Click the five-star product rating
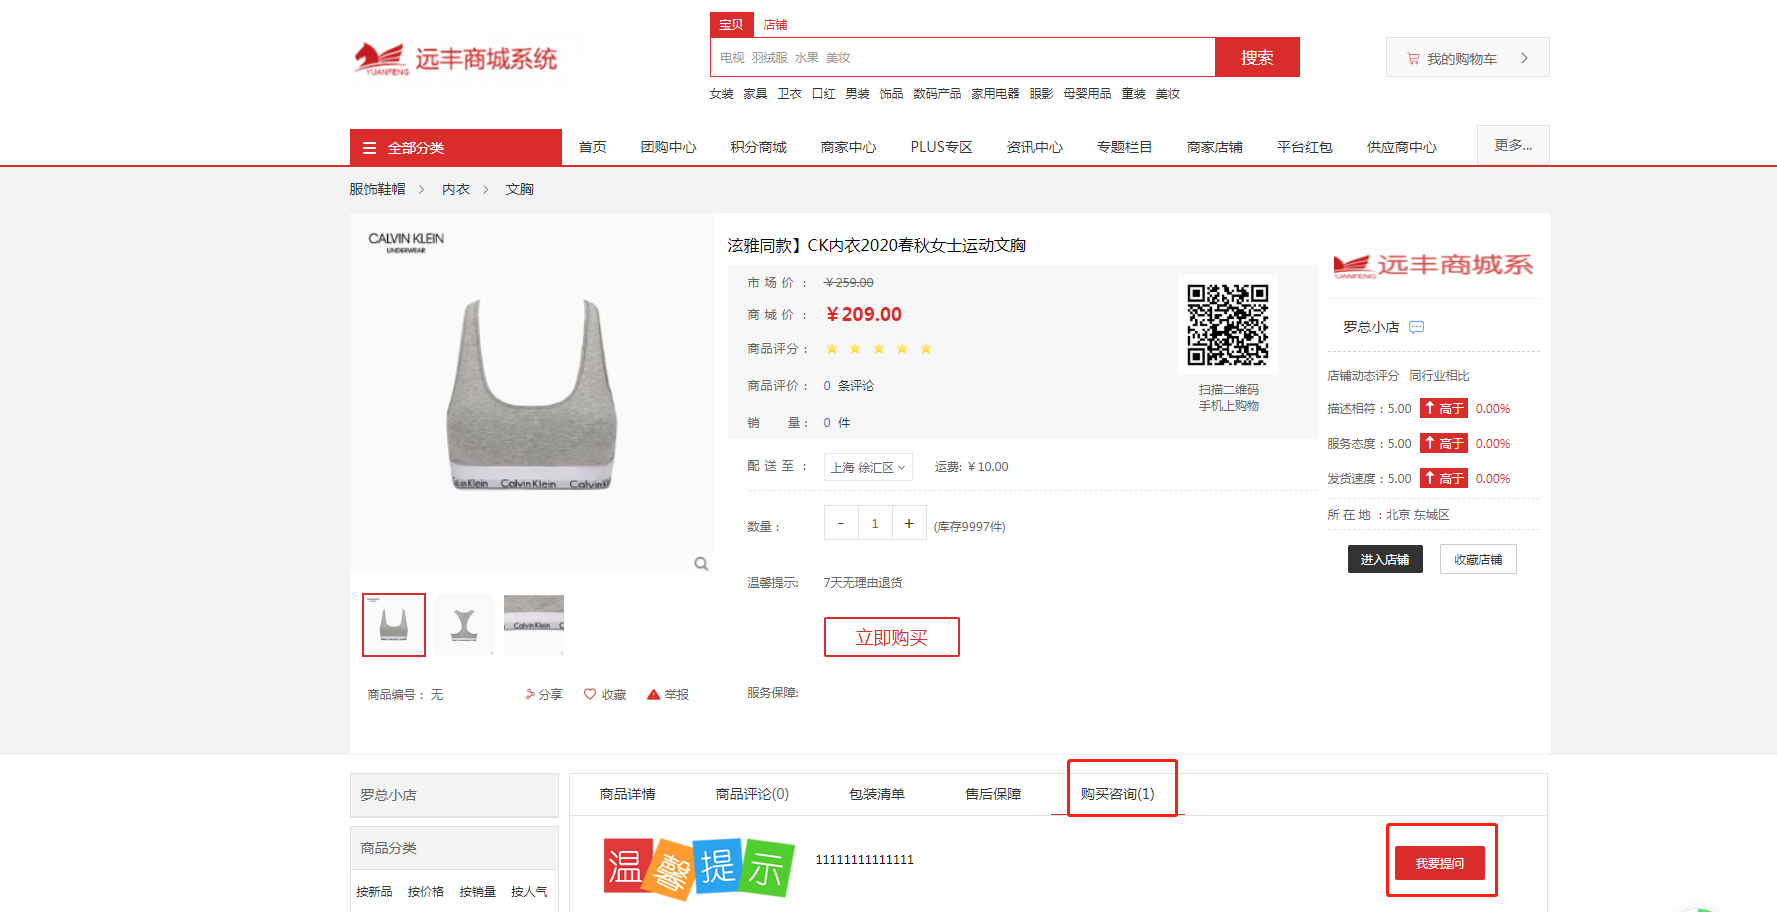 [879, 349]
